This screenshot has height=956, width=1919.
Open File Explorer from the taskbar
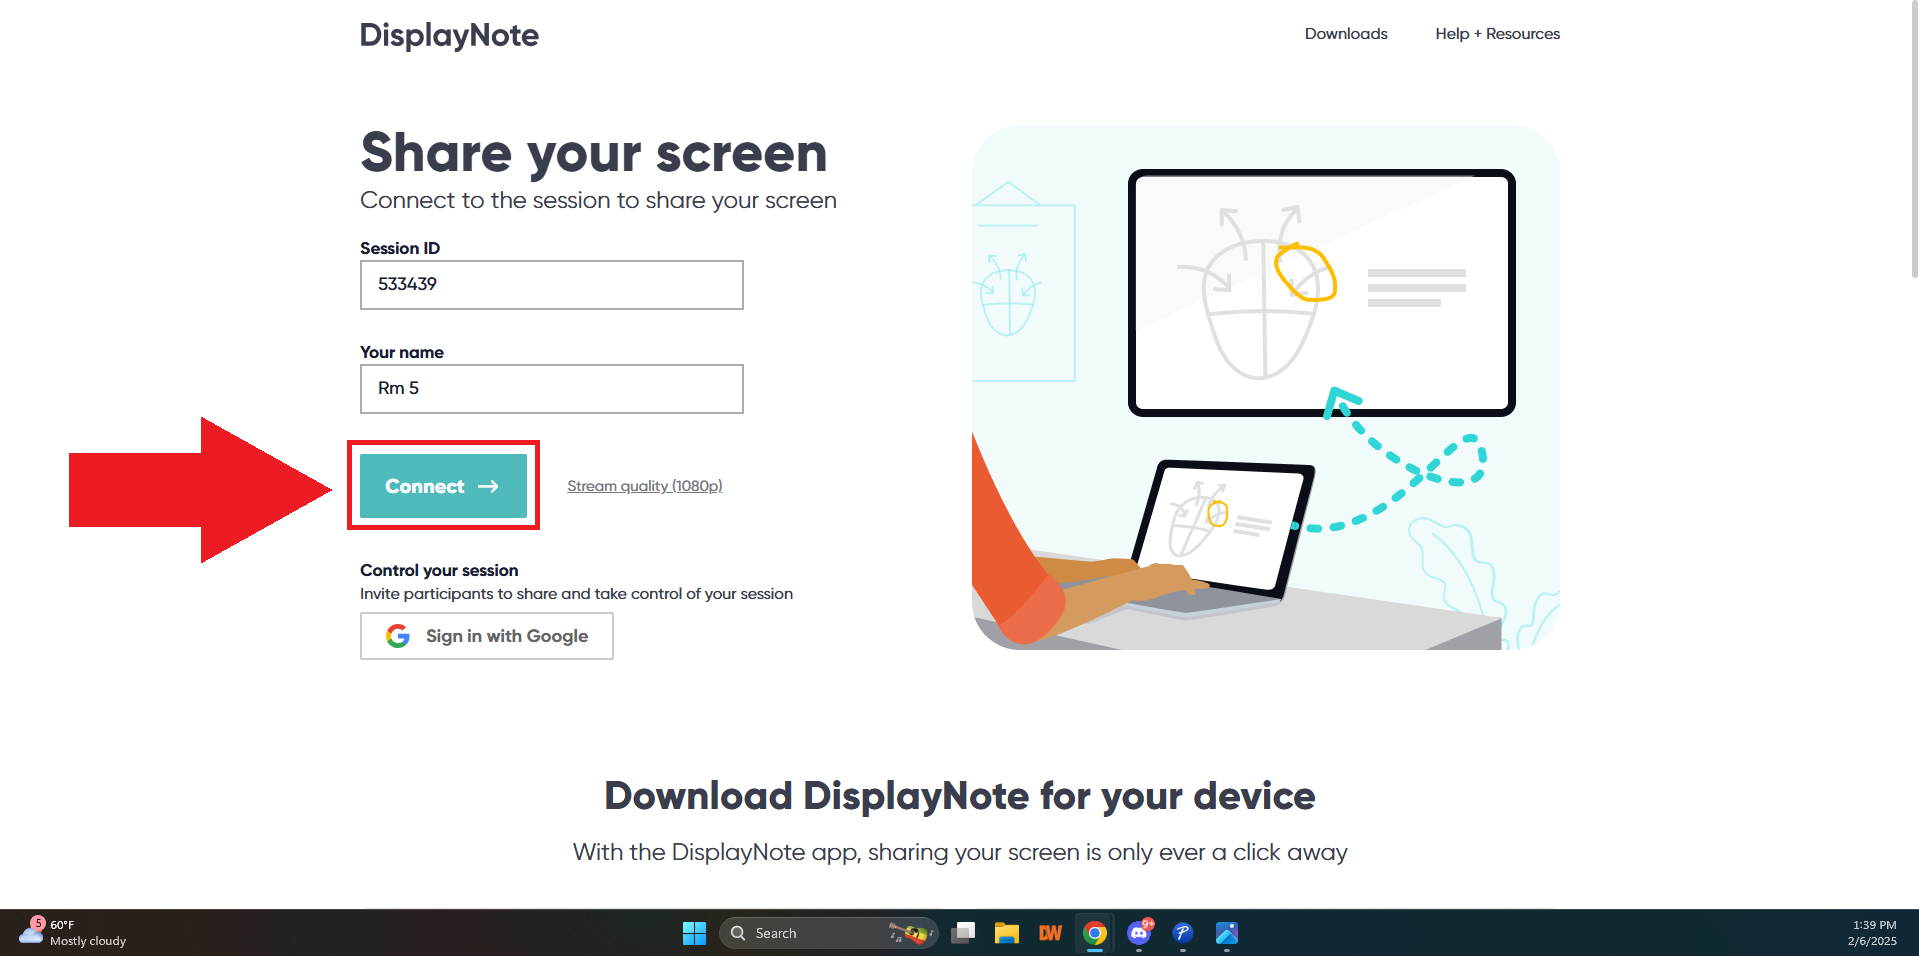1006,933
